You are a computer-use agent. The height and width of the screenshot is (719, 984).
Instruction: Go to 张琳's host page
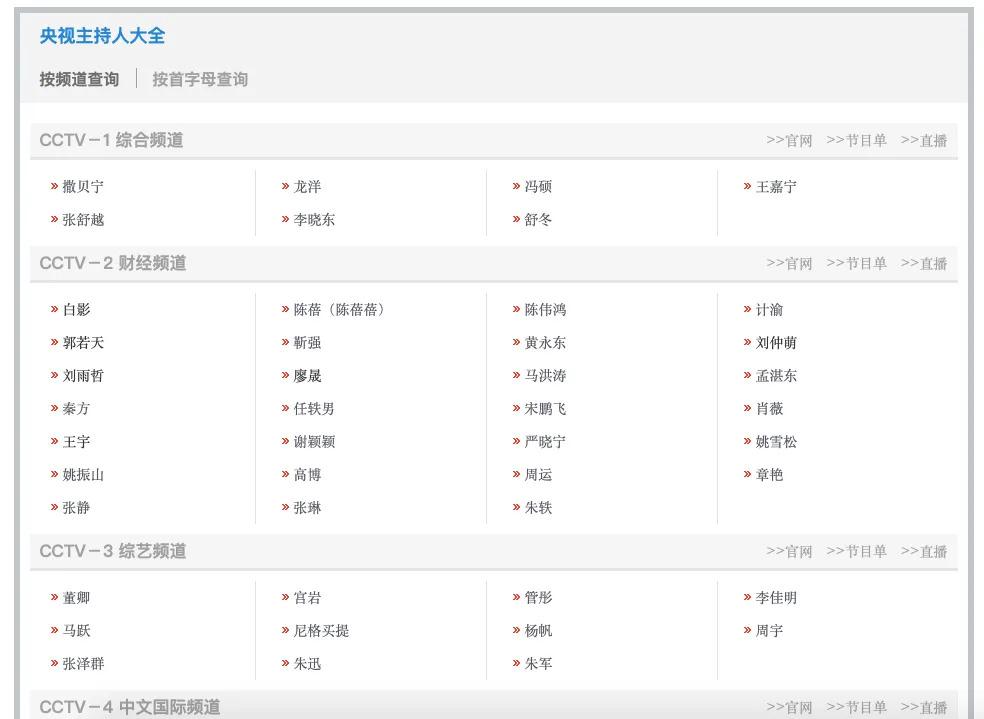pos(307,508)
